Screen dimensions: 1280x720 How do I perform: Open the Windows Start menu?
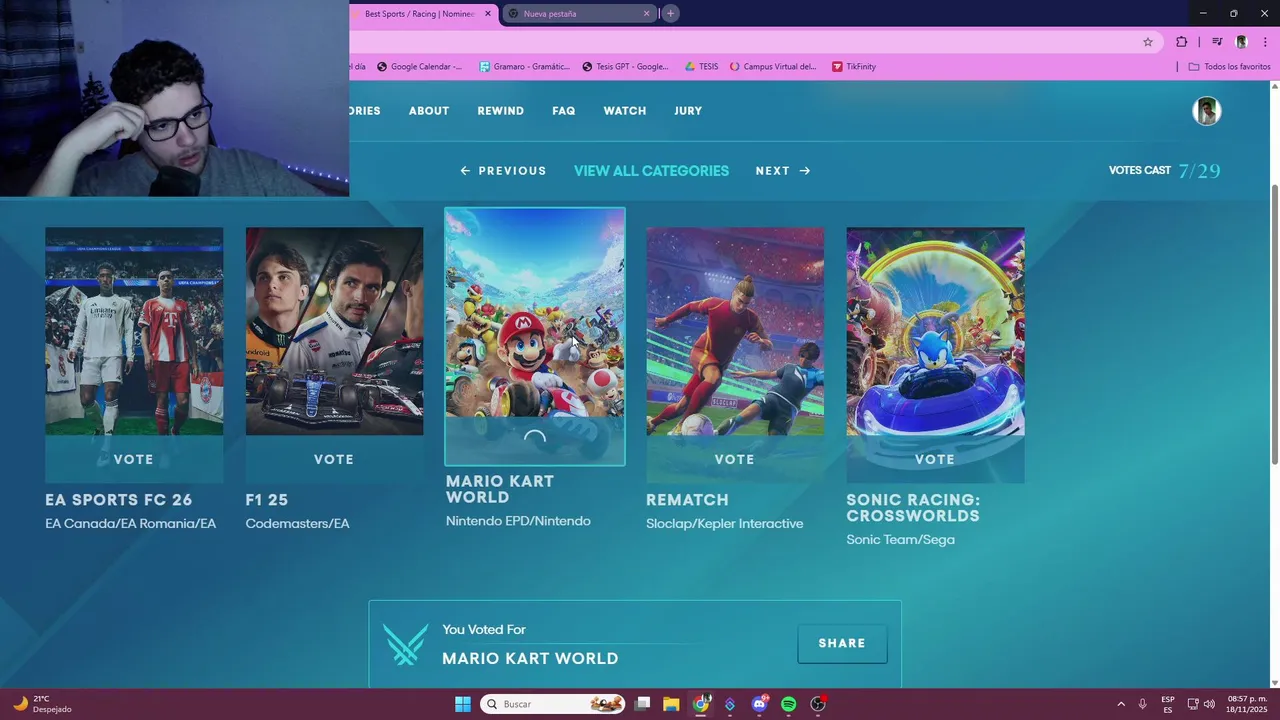pos(463,704)
